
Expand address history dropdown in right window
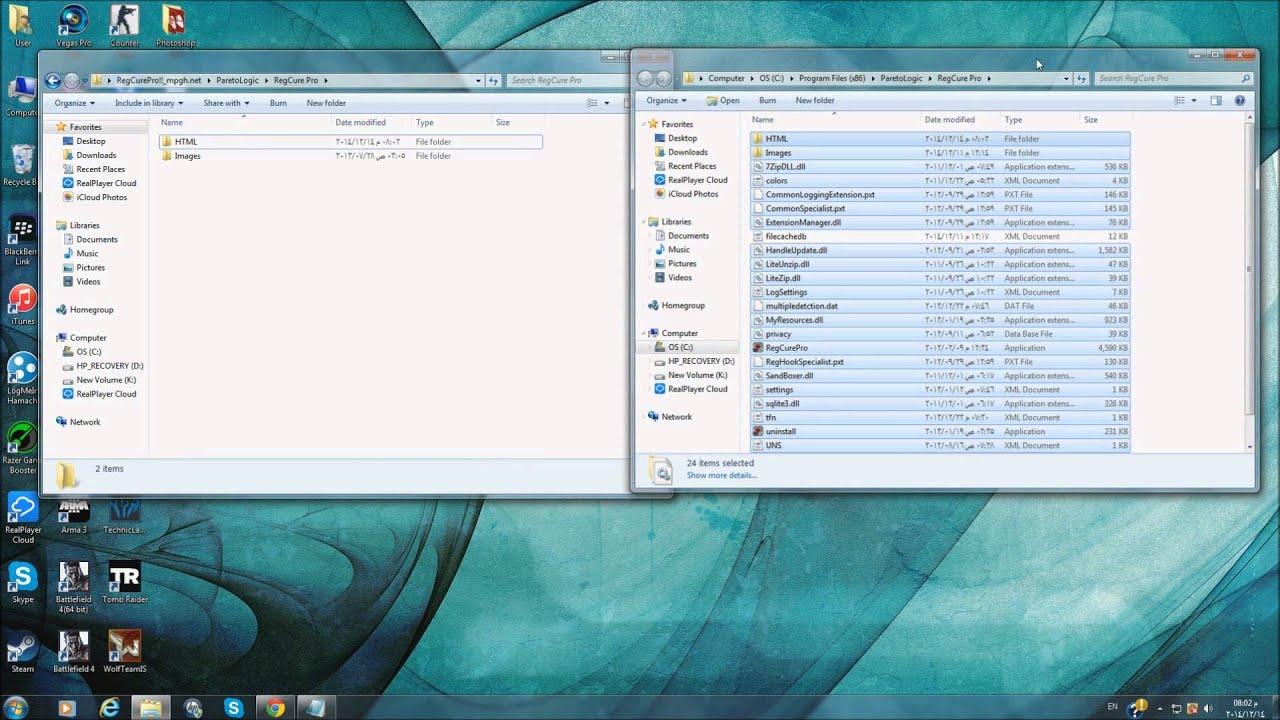tap(1066, 78)
